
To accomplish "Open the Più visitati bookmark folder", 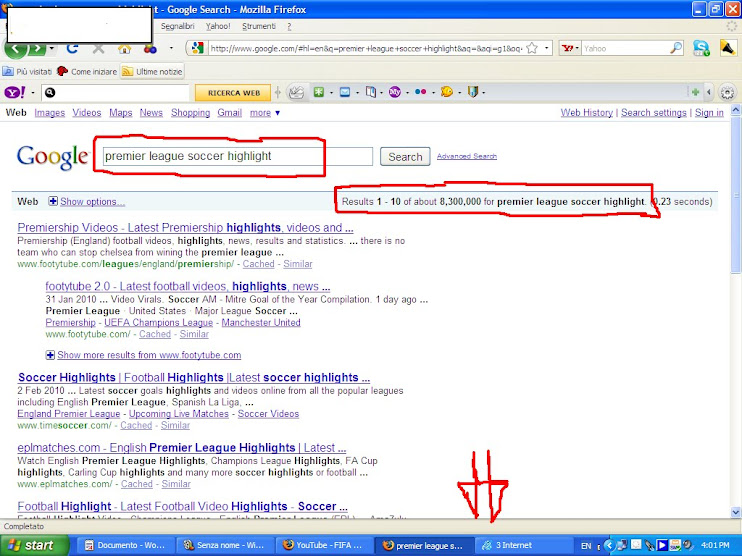I will [x=27, y=72].
